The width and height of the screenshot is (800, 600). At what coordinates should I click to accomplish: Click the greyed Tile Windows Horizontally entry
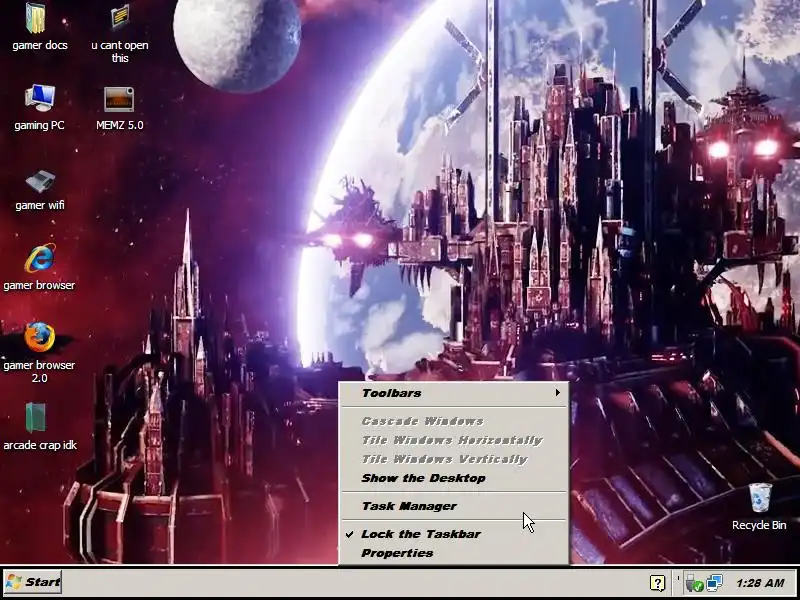(454, 440)
